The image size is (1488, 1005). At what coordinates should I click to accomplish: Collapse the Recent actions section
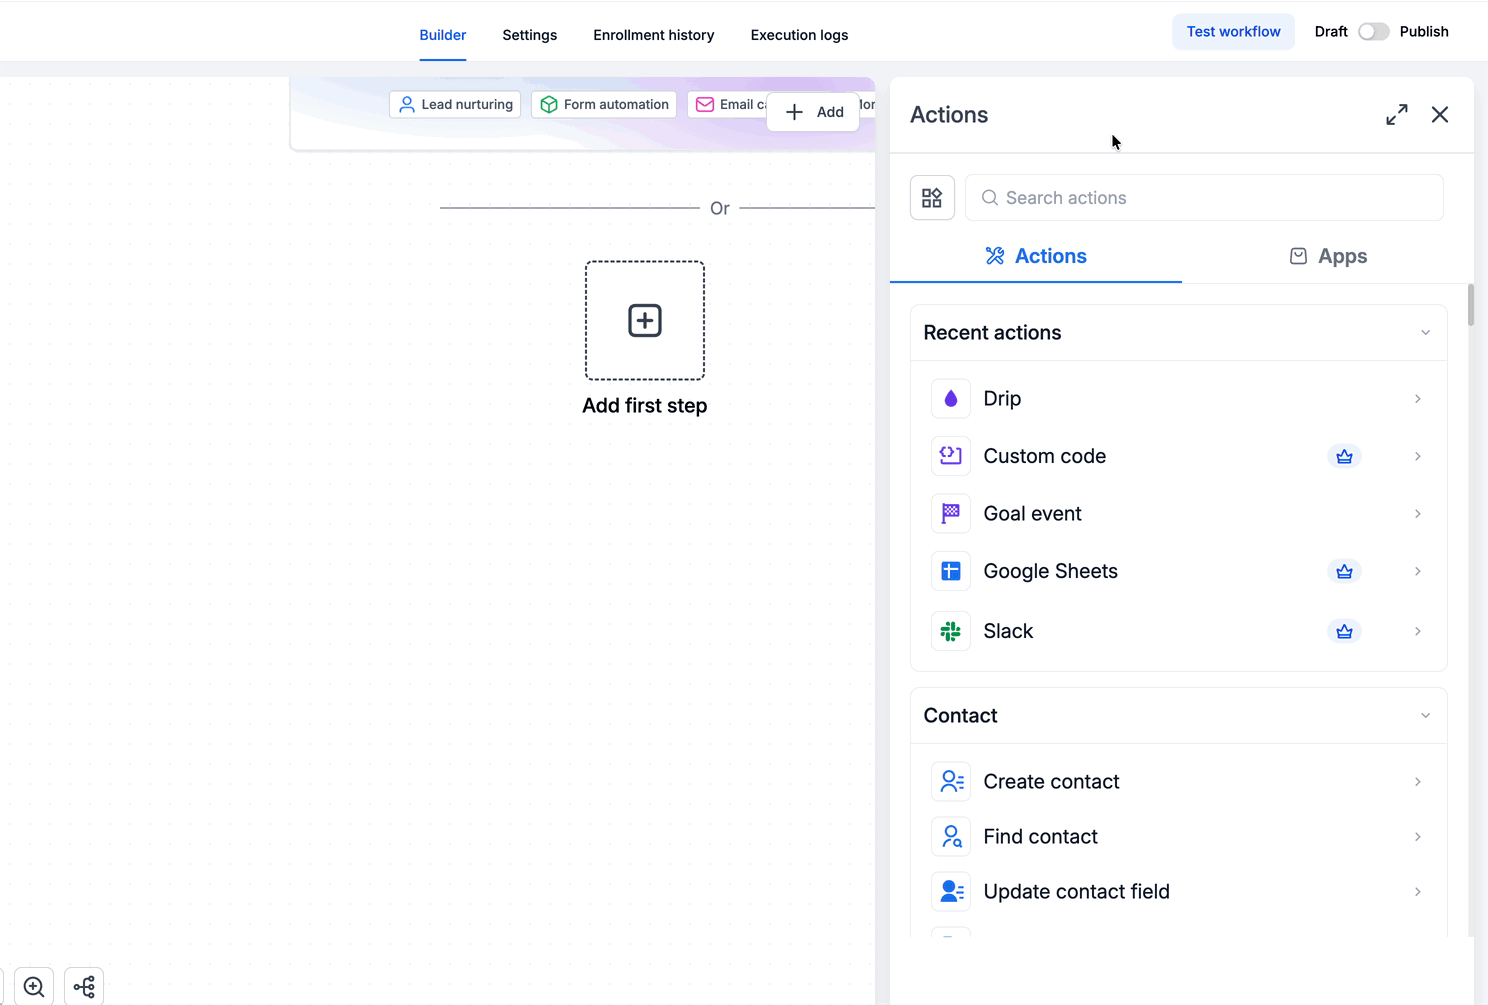coord(1426,333)
